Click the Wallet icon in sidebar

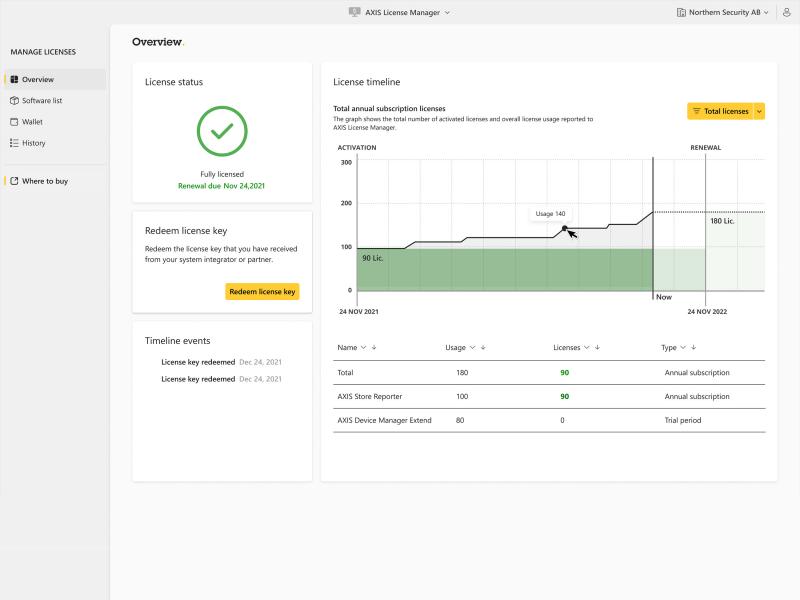click(14, 122)
